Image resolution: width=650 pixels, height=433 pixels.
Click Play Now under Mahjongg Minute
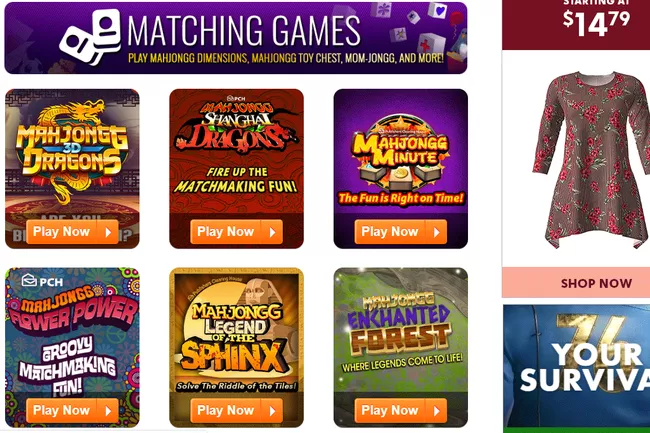click(400, 232)
